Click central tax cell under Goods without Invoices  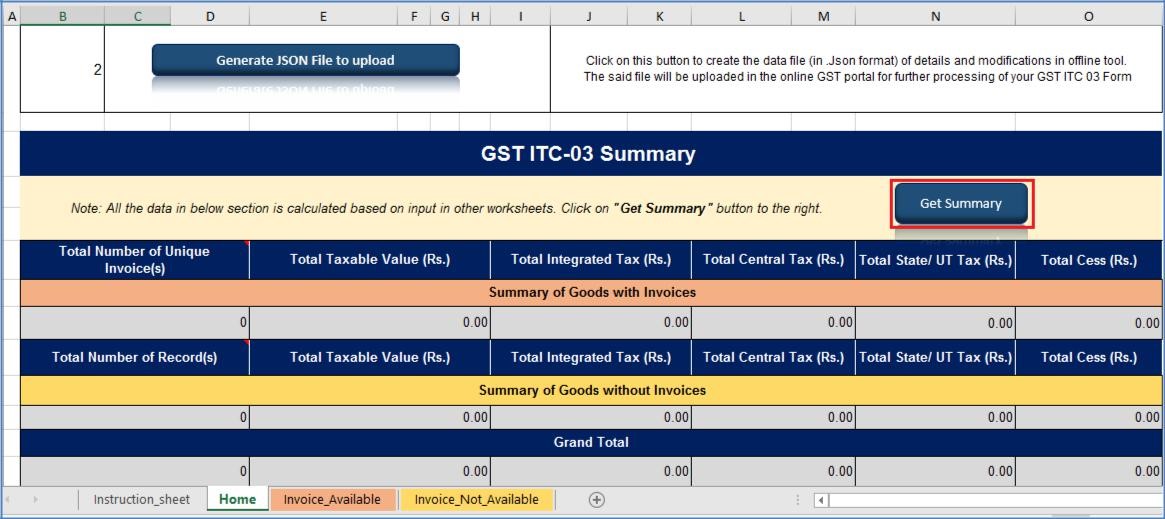pos(773,417)
